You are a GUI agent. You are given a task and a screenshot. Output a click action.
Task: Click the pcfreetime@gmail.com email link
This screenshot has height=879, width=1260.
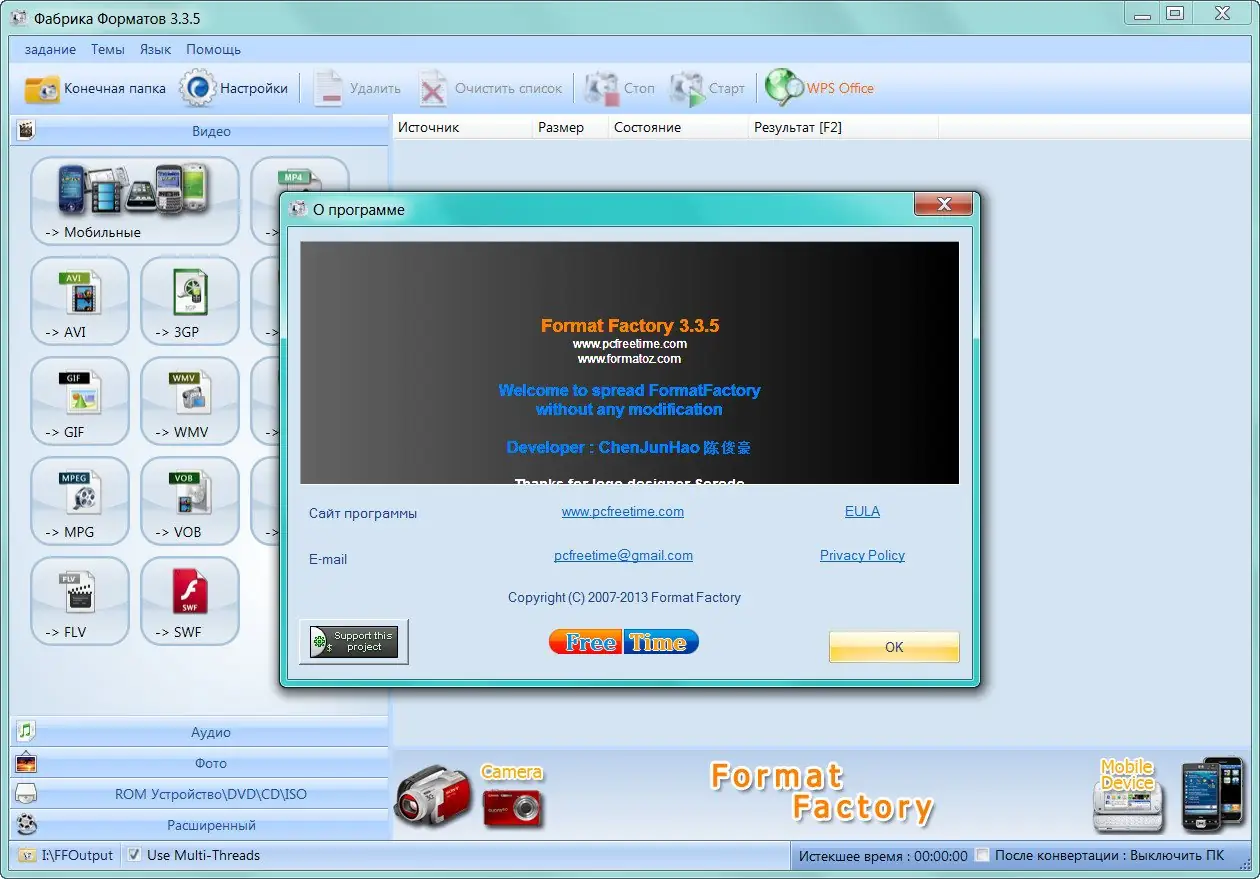623,555
